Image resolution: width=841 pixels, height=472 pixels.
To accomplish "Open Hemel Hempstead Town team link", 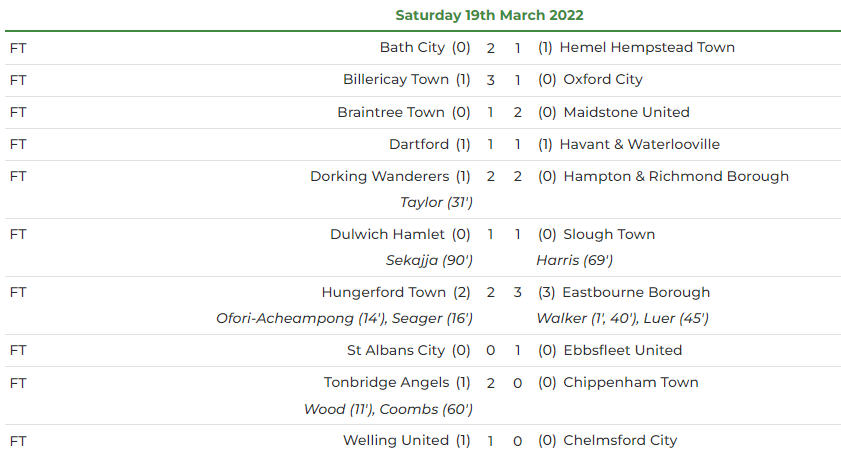I will (x=647, y=47).
